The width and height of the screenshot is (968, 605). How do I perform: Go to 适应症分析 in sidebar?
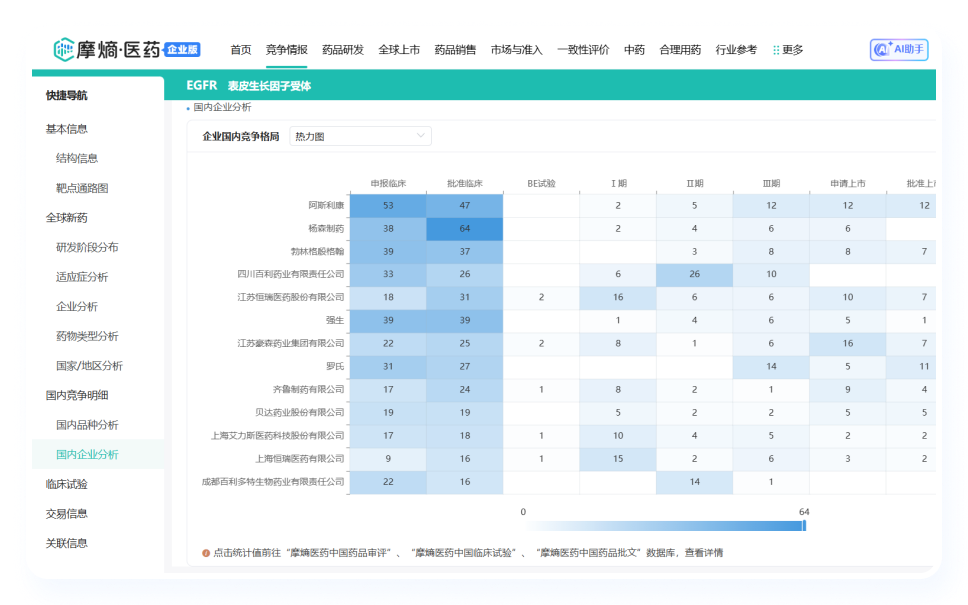pyautogui.click(x=82, y=277)
